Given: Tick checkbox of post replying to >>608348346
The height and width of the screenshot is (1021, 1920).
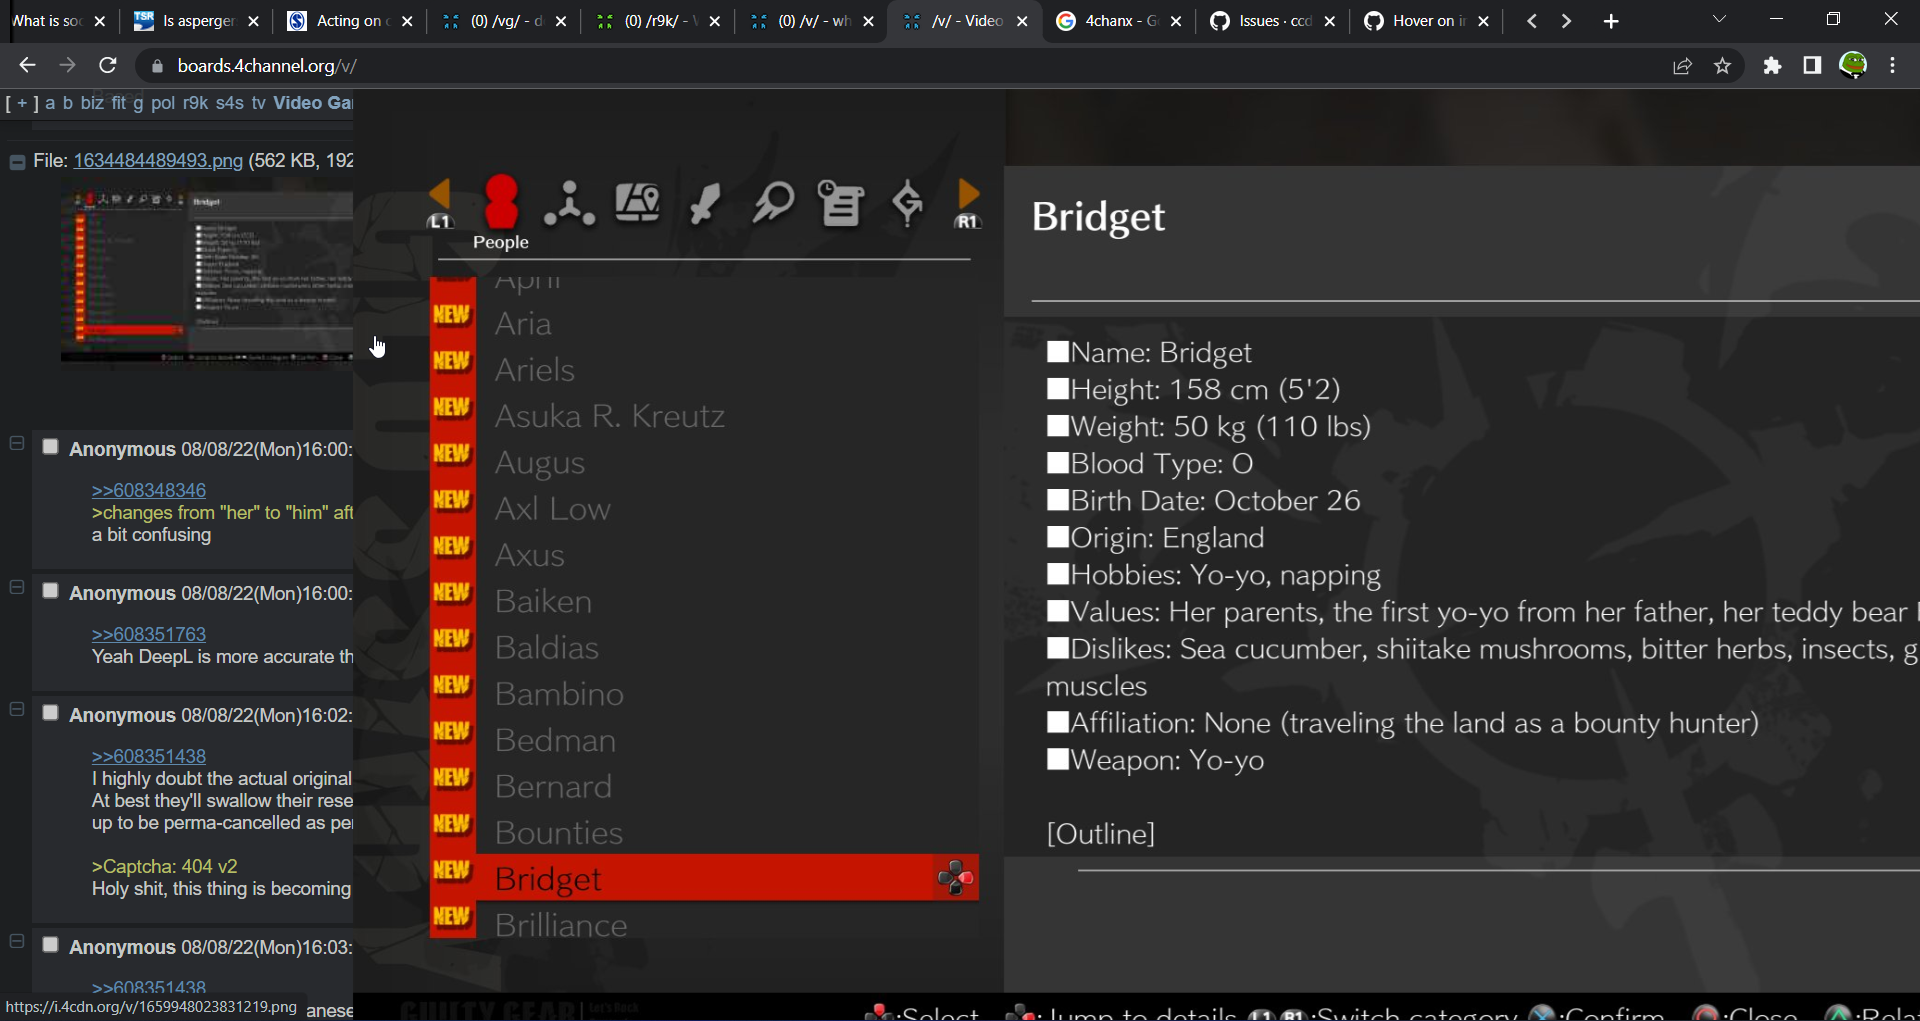Looking at the screenshot, I should coord(50,447).
